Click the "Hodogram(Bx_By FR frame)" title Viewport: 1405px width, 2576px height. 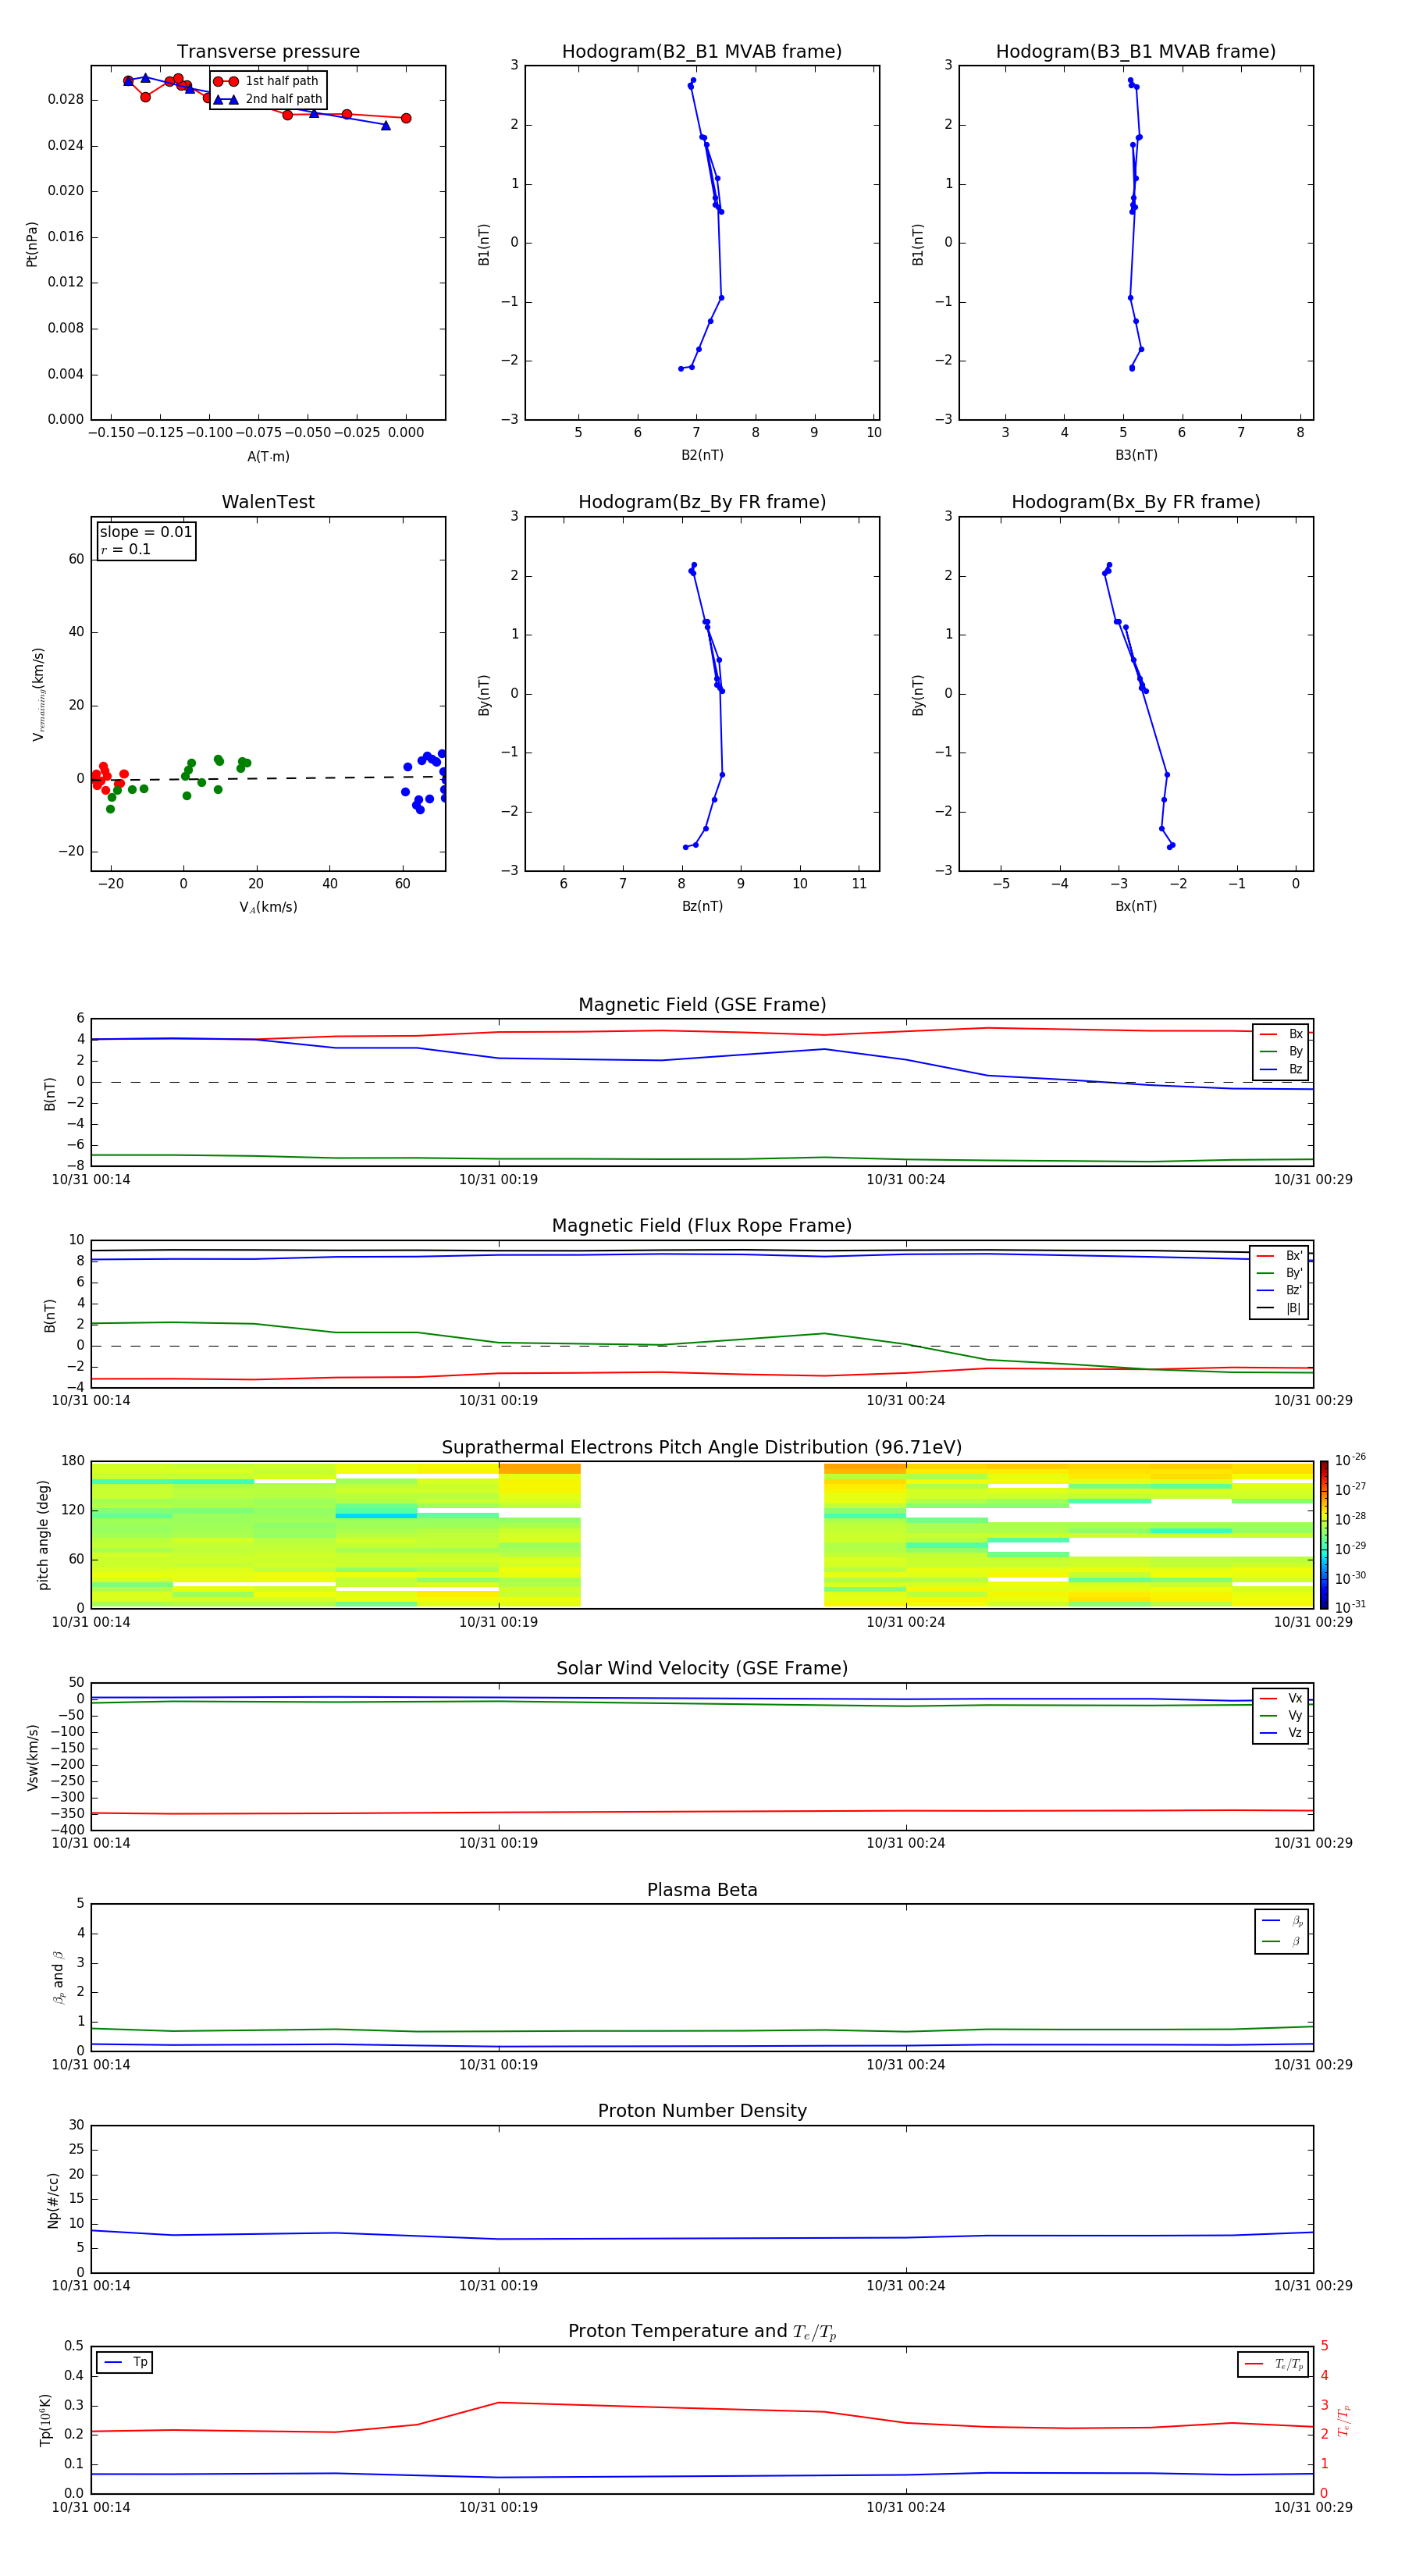point(1136,502)
